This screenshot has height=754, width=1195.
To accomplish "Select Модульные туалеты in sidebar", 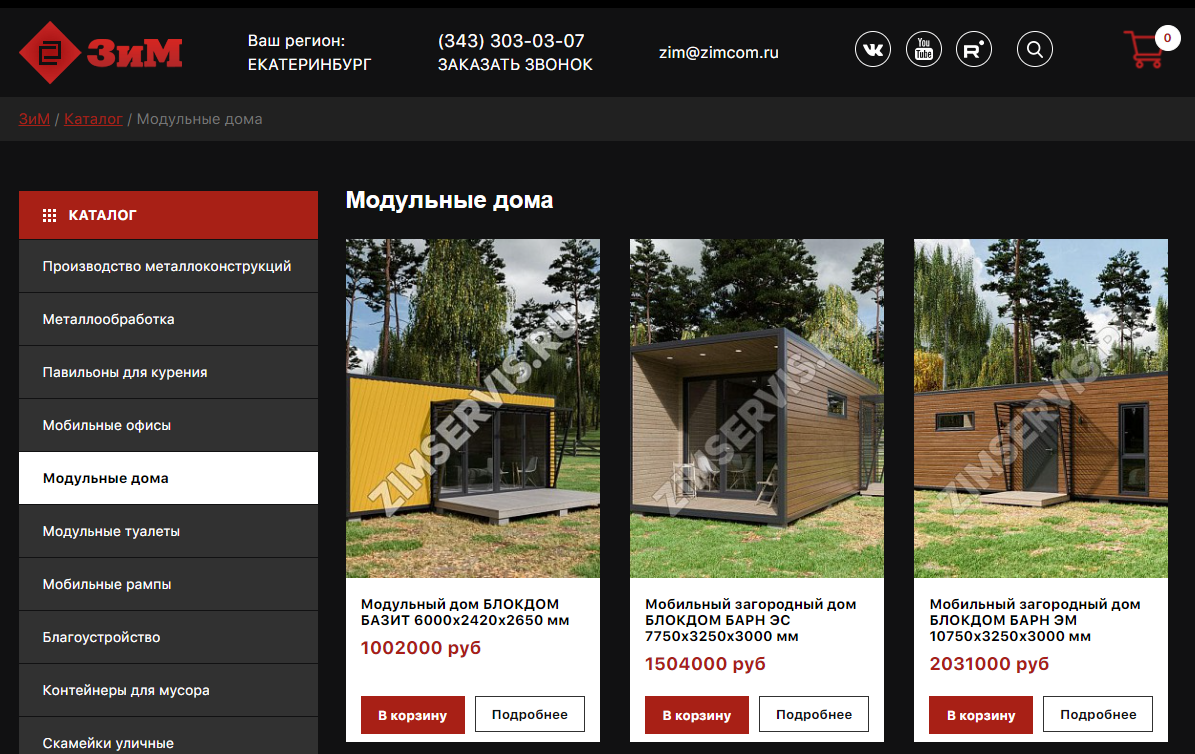I will coord(168,531).
